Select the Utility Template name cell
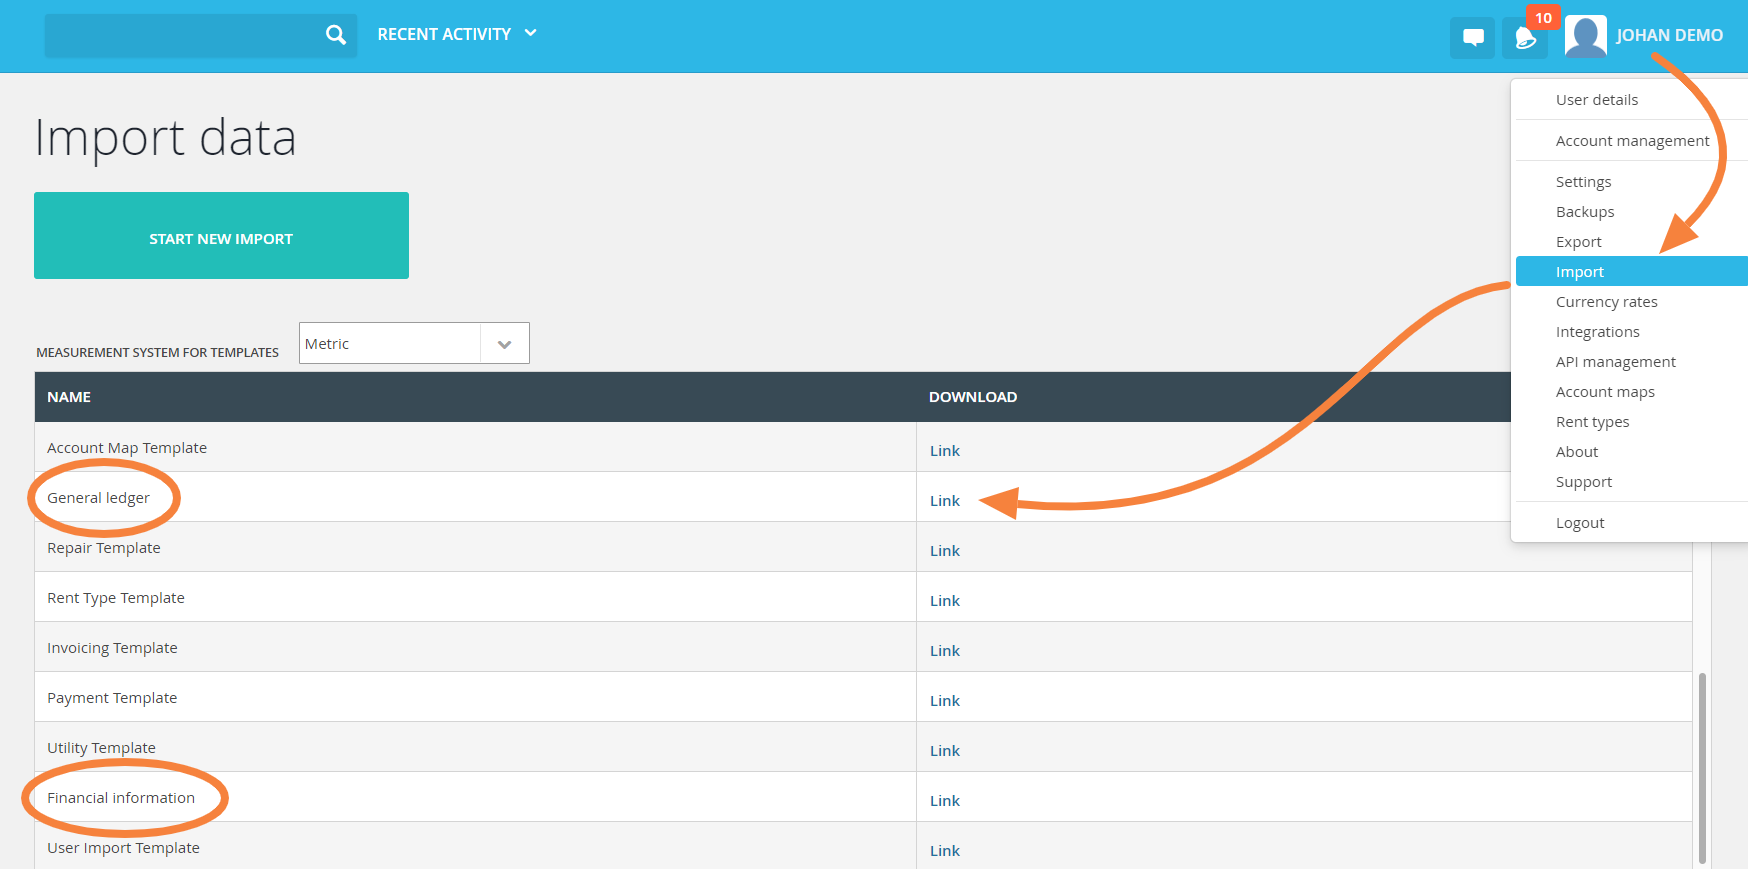1748x869 pixels. pos(475,747)
